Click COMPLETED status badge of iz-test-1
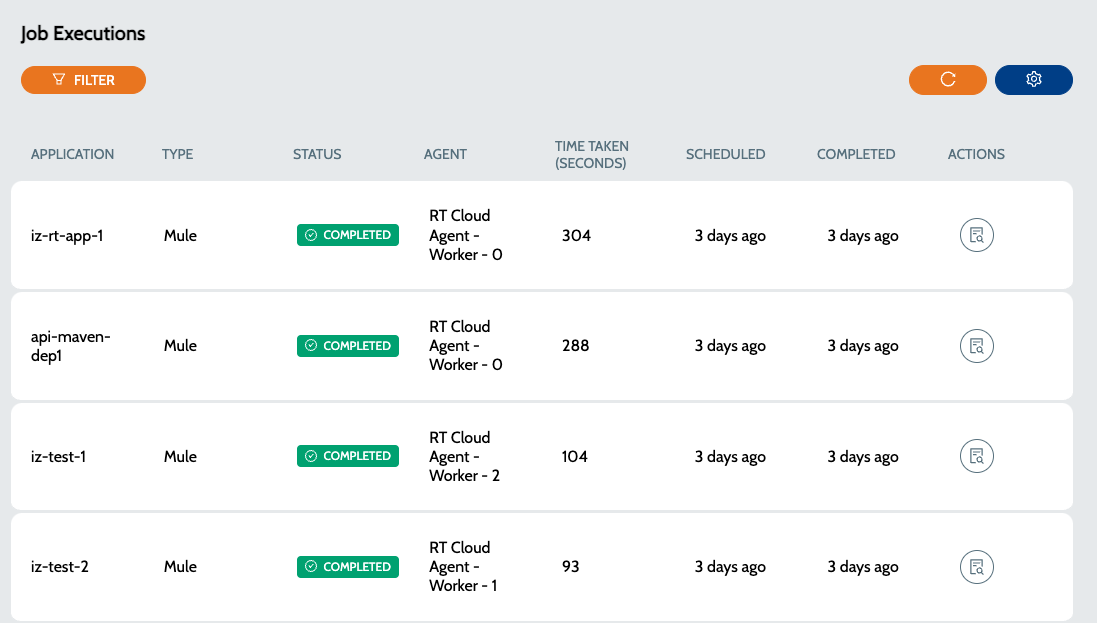The width and height of the screenshot is (1097, 623). coord(348,456)
